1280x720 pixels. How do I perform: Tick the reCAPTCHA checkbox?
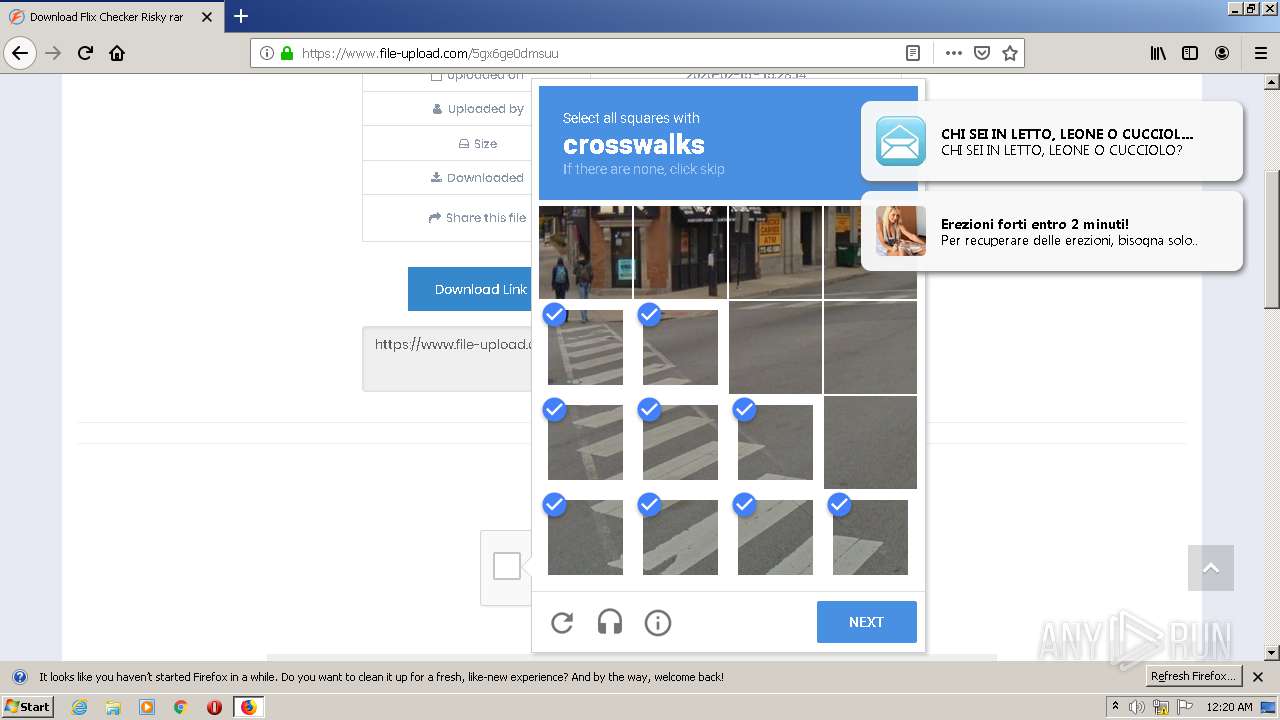(507, 566)
